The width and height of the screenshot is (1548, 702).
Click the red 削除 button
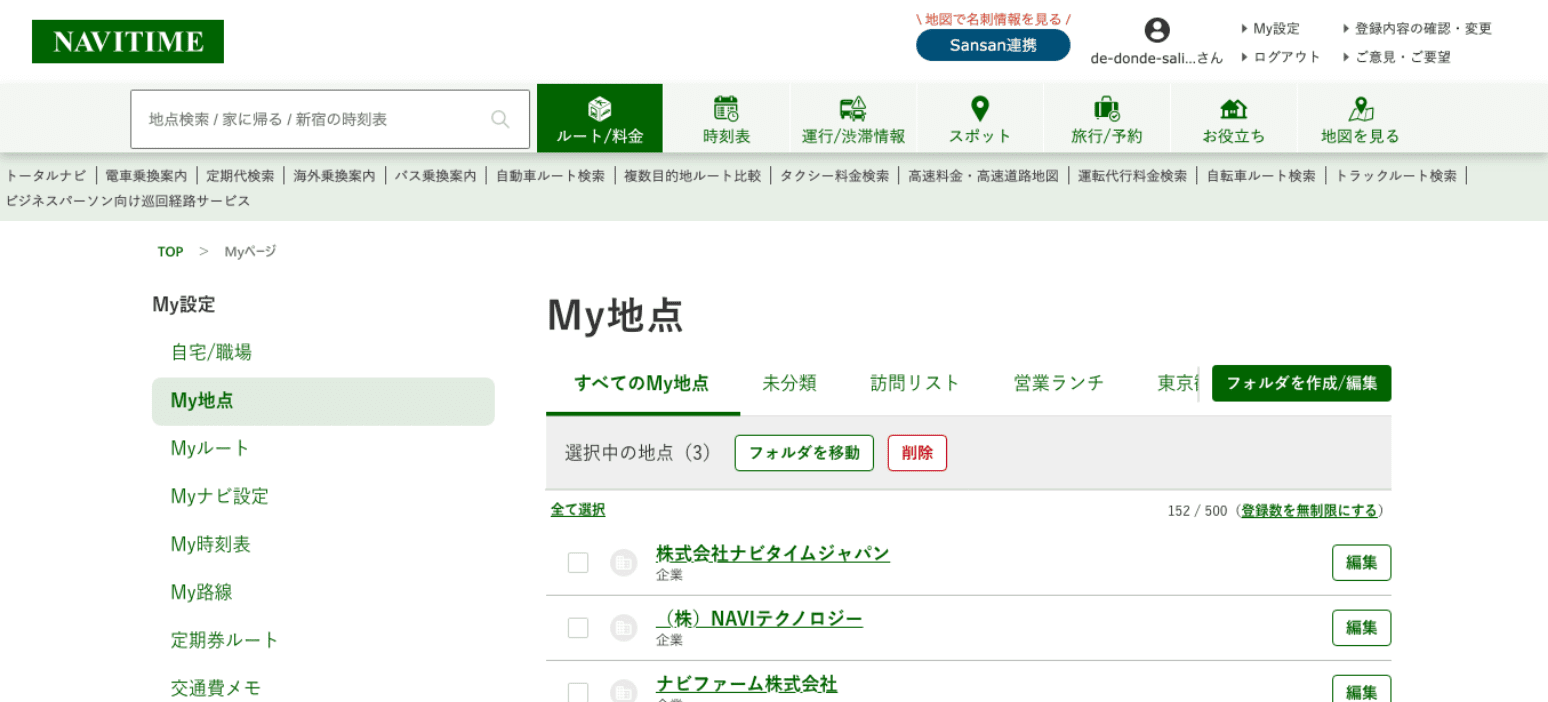[x=917, y=453]
